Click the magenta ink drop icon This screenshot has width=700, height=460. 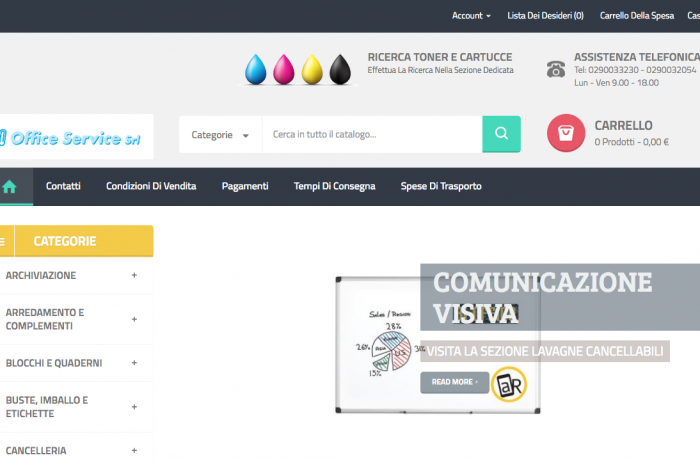[285, 69]
